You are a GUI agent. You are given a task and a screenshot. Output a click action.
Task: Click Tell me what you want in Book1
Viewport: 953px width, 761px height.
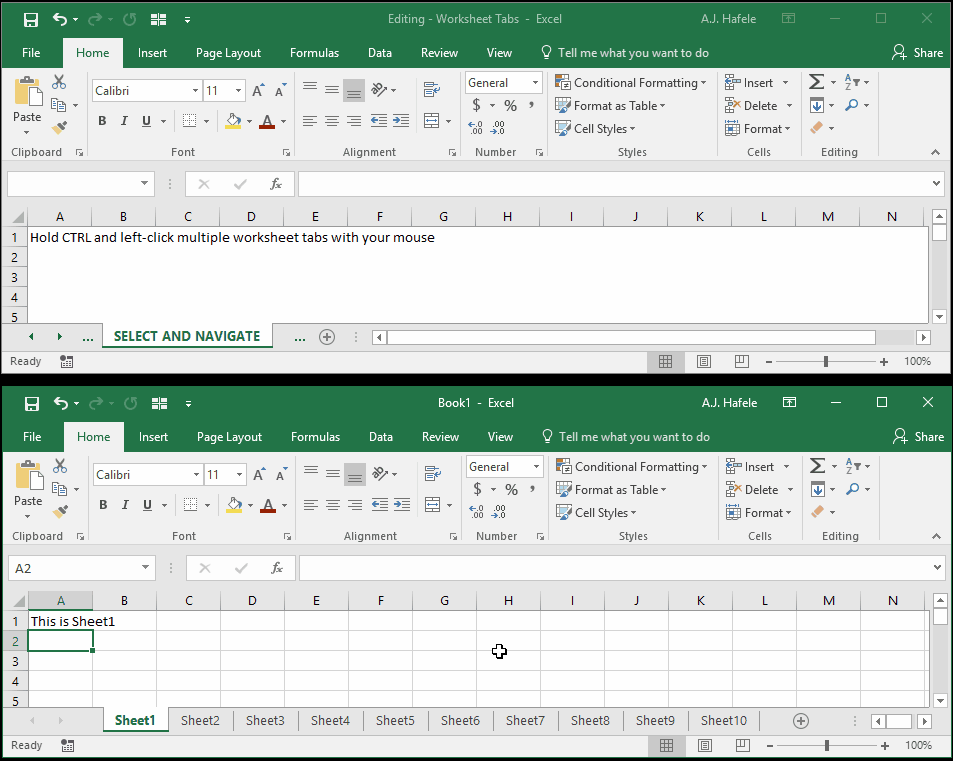[x=625, y=437]
